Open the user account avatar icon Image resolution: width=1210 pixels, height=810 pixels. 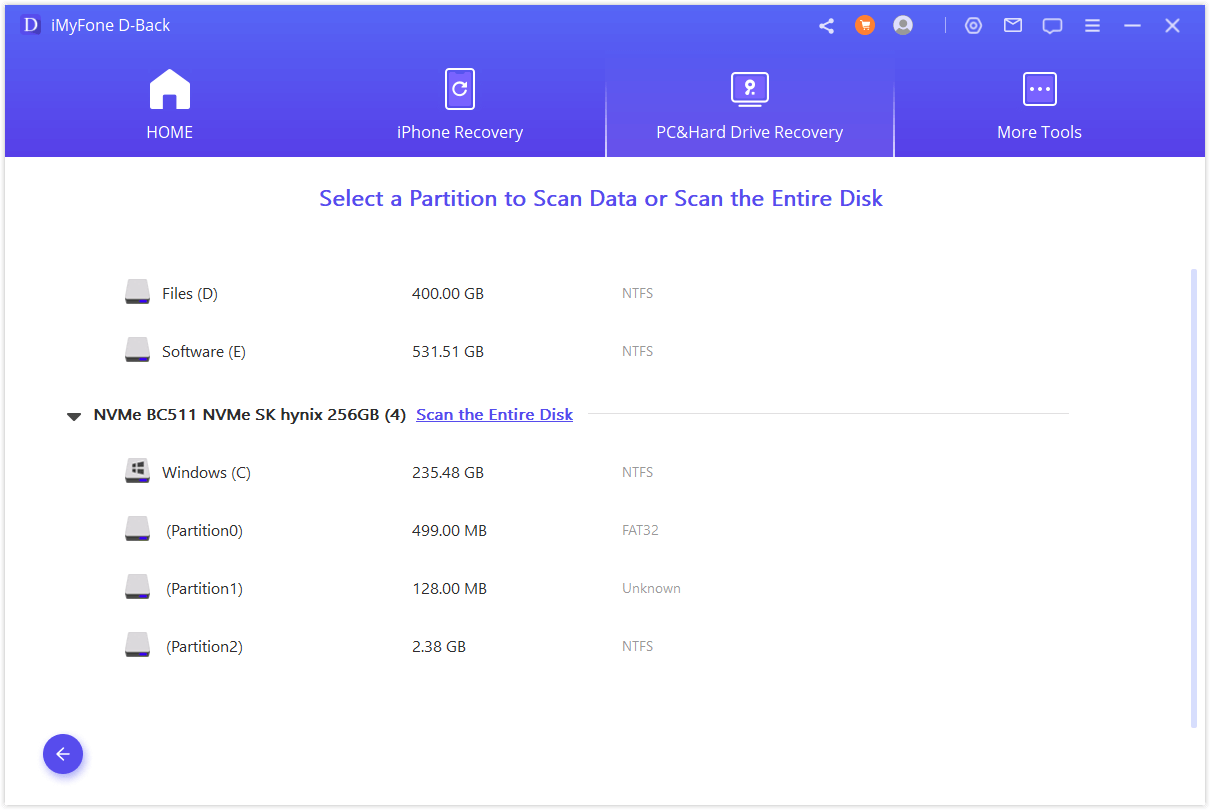tap(903, 26)
